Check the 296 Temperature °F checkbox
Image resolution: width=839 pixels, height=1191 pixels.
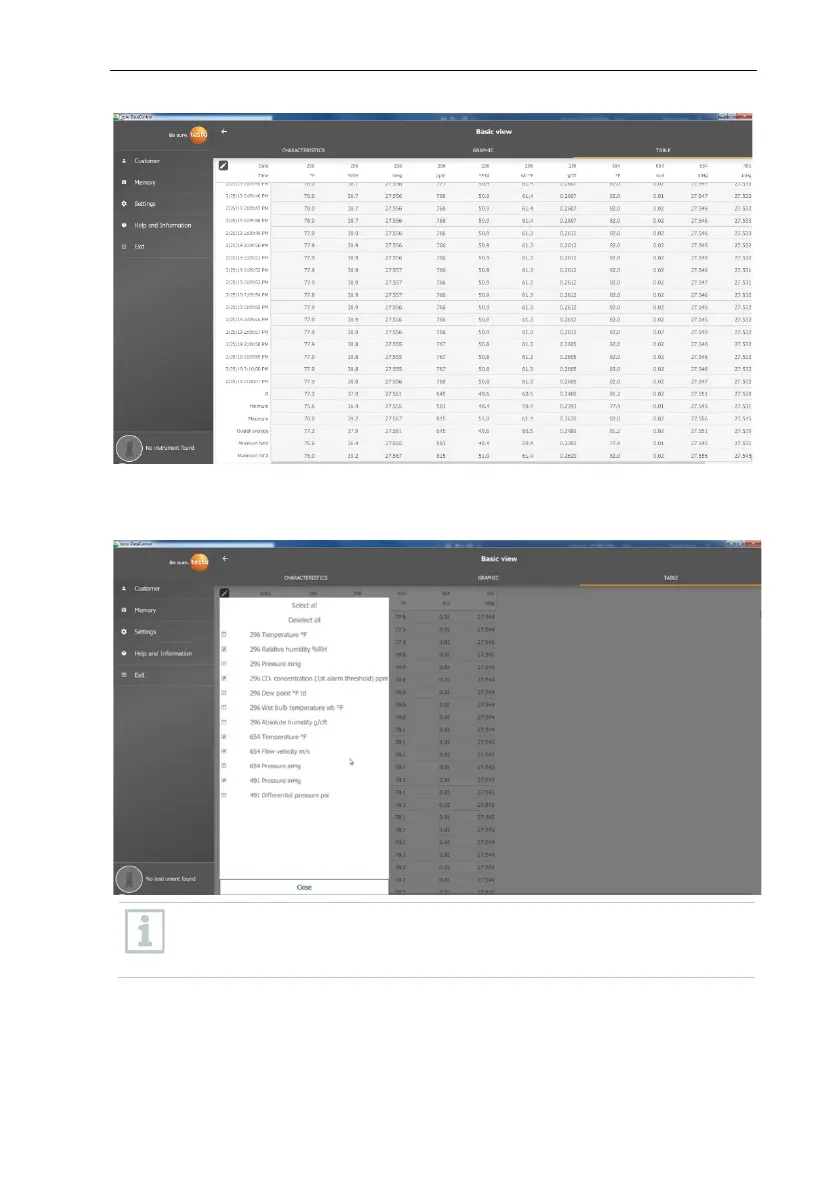coord(224,635)
